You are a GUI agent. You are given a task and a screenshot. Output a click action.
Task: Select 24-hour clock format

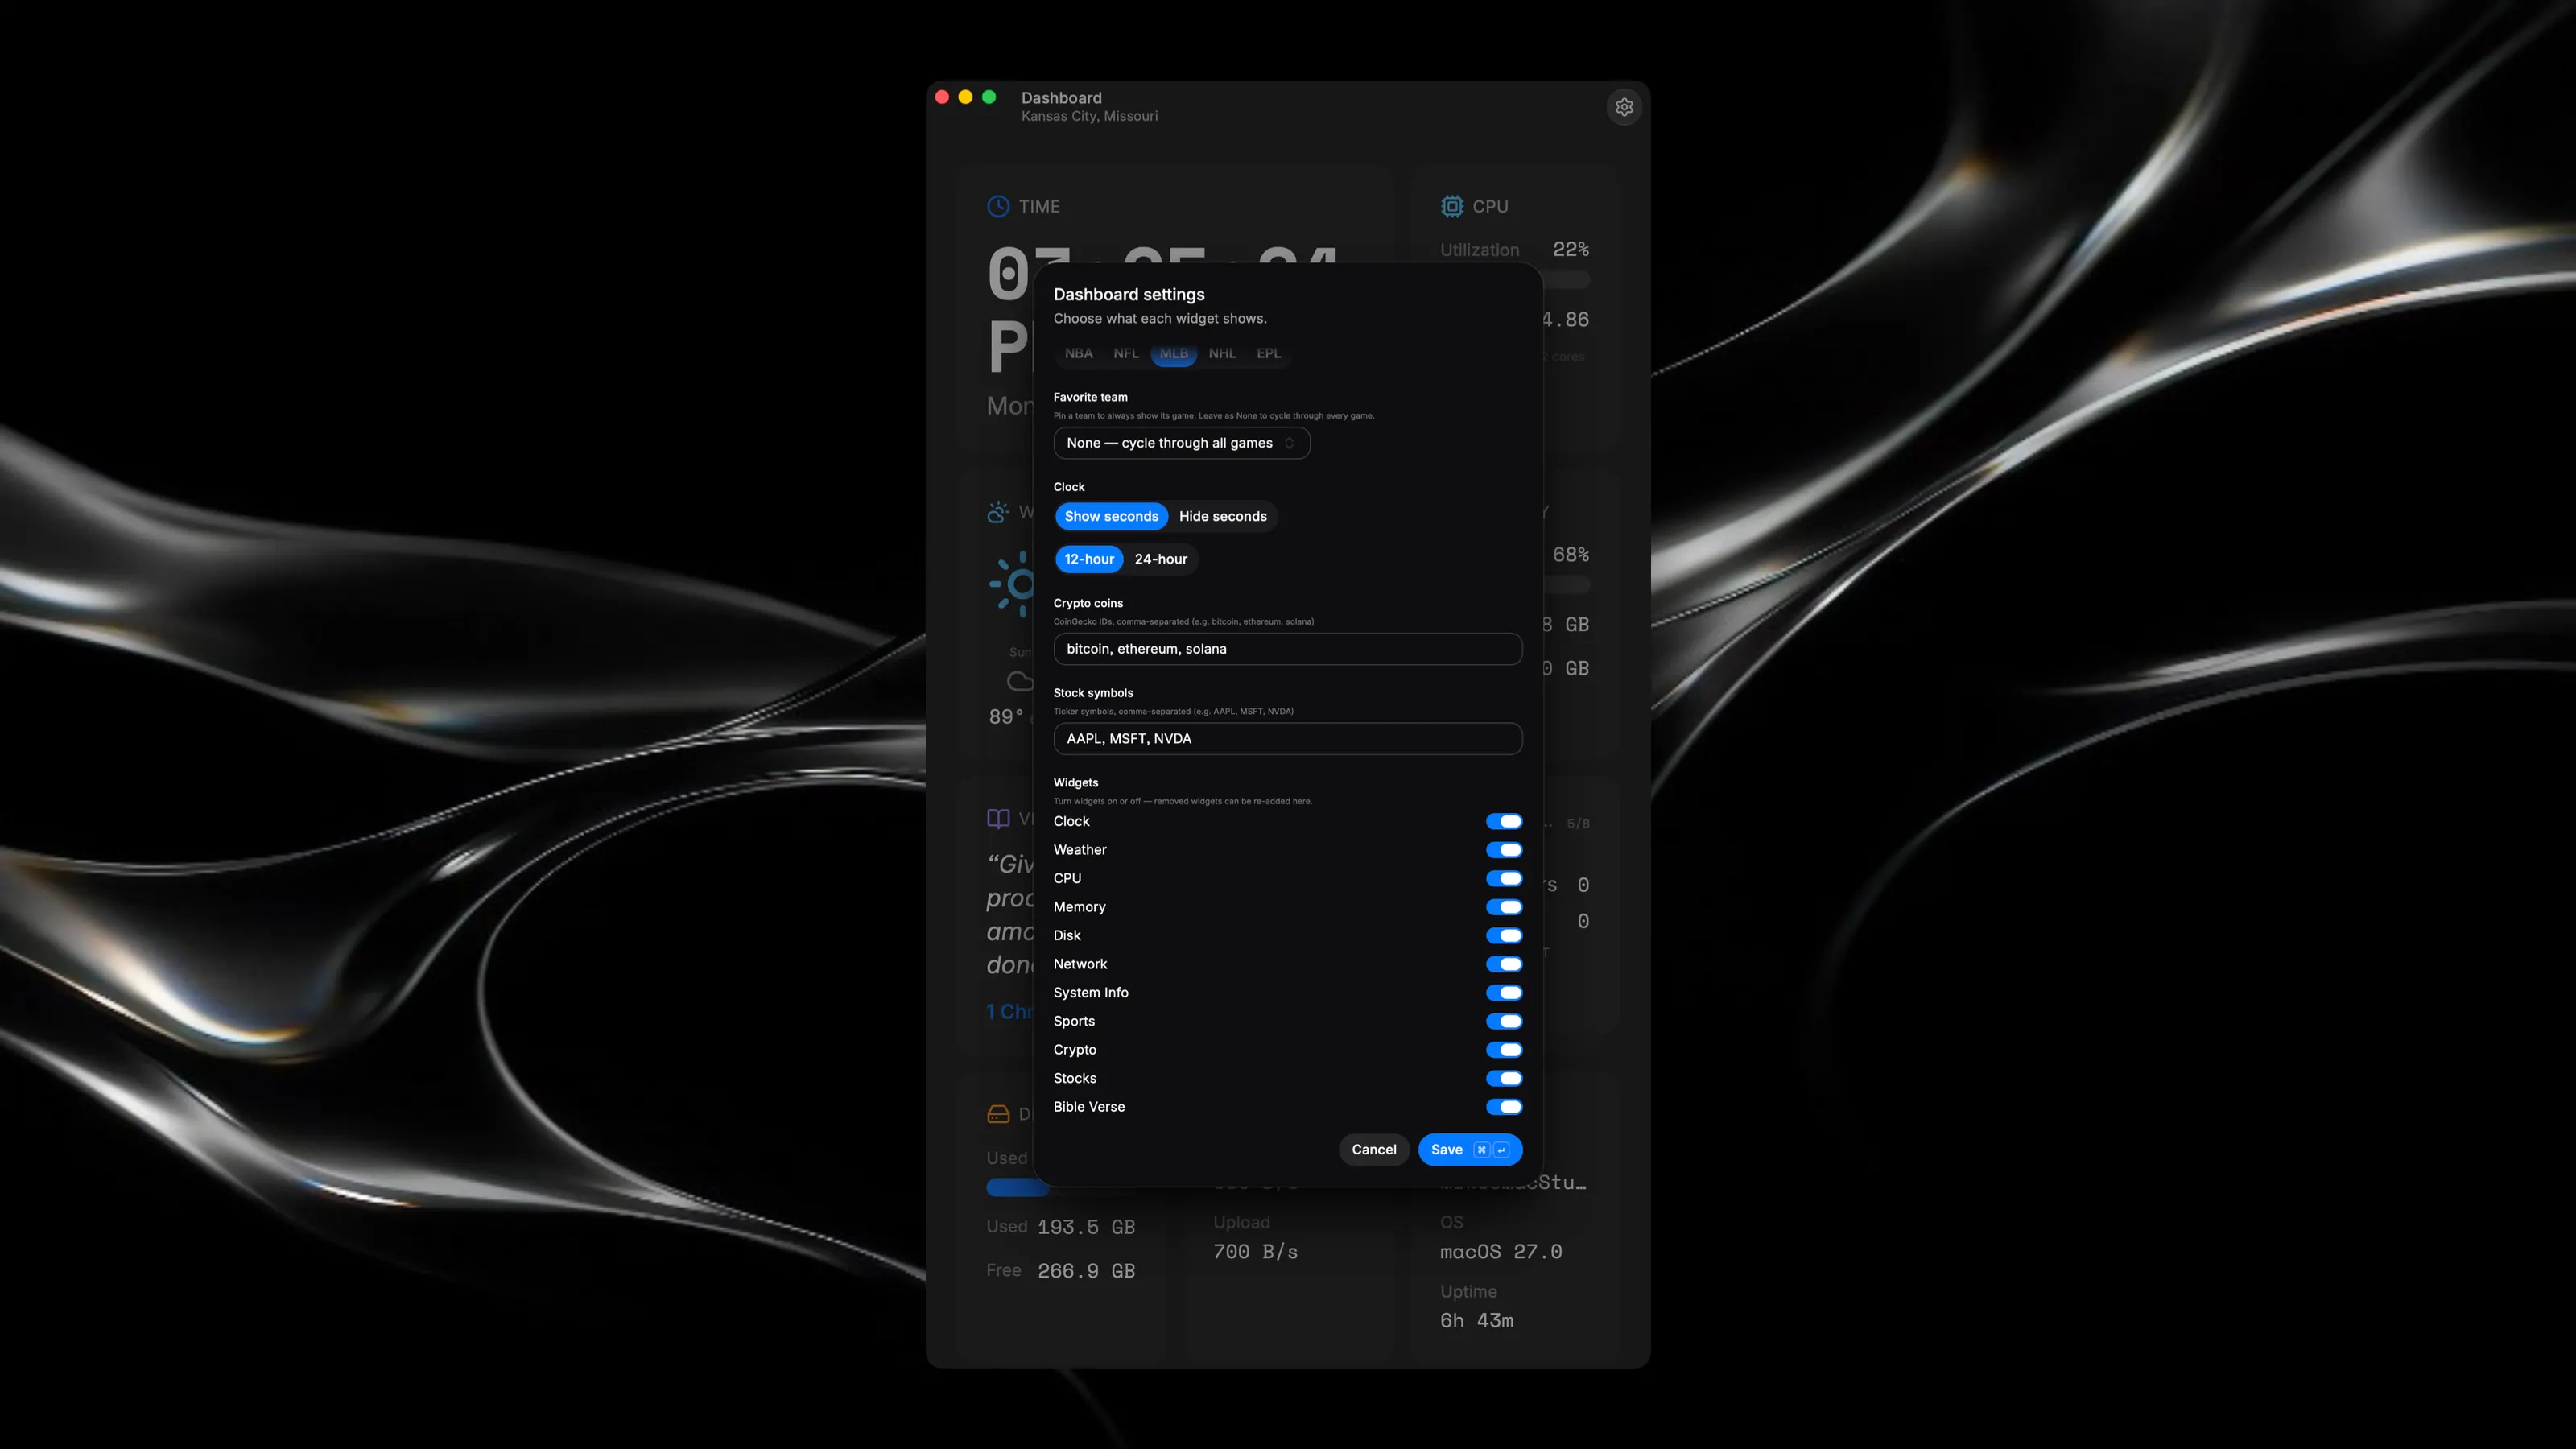[x=1161, y=559]
